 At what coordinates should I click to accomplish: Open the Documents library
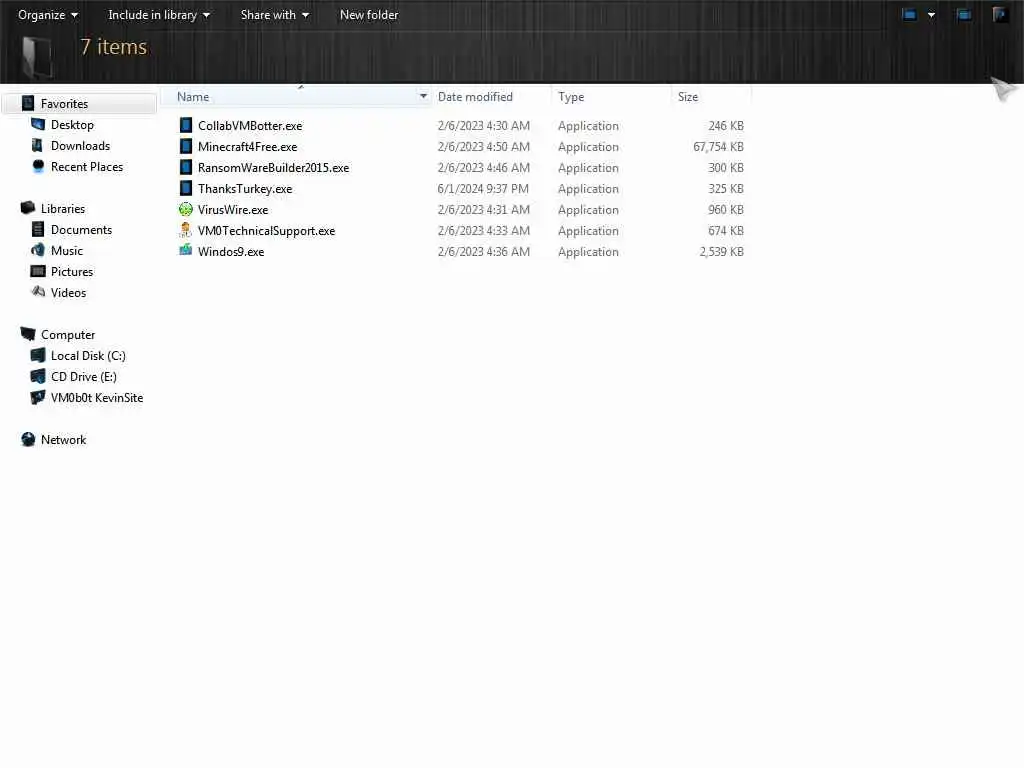pyautogui.click(x=82, y=229)
